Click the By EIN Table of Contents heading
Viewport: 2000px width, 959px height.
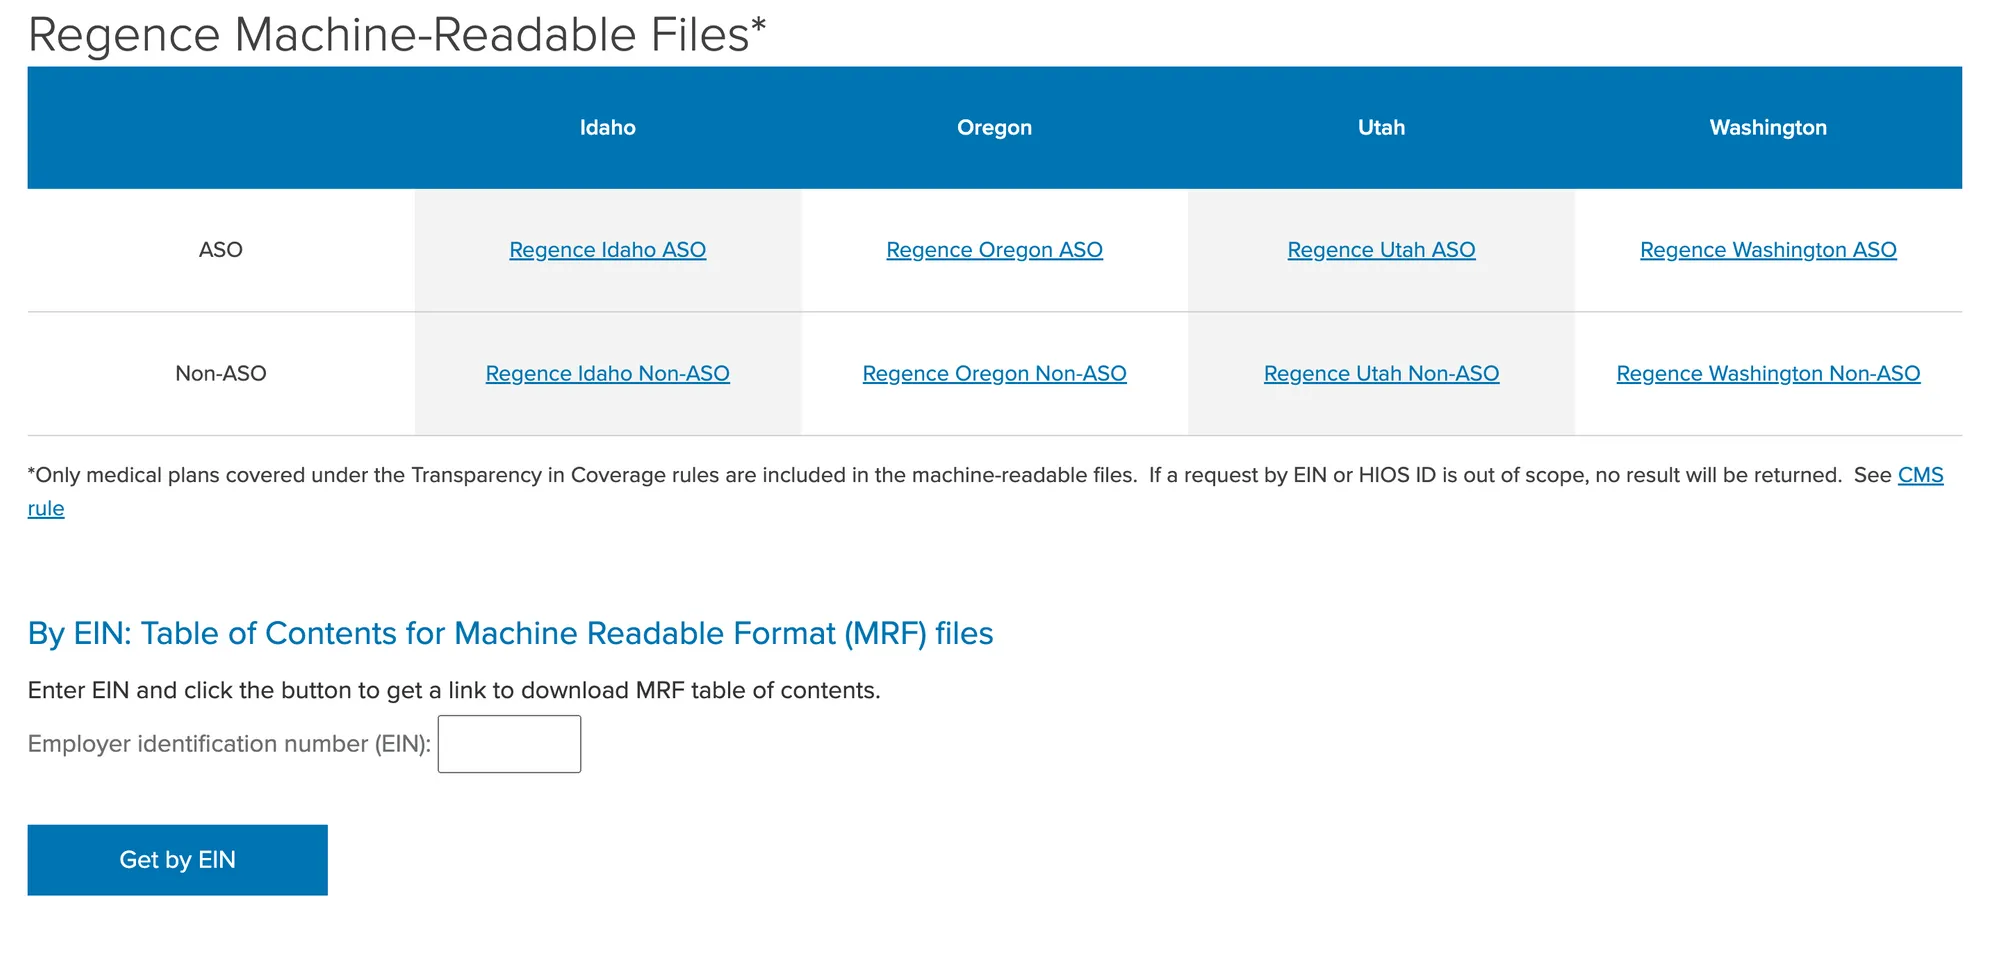[510, 634]
